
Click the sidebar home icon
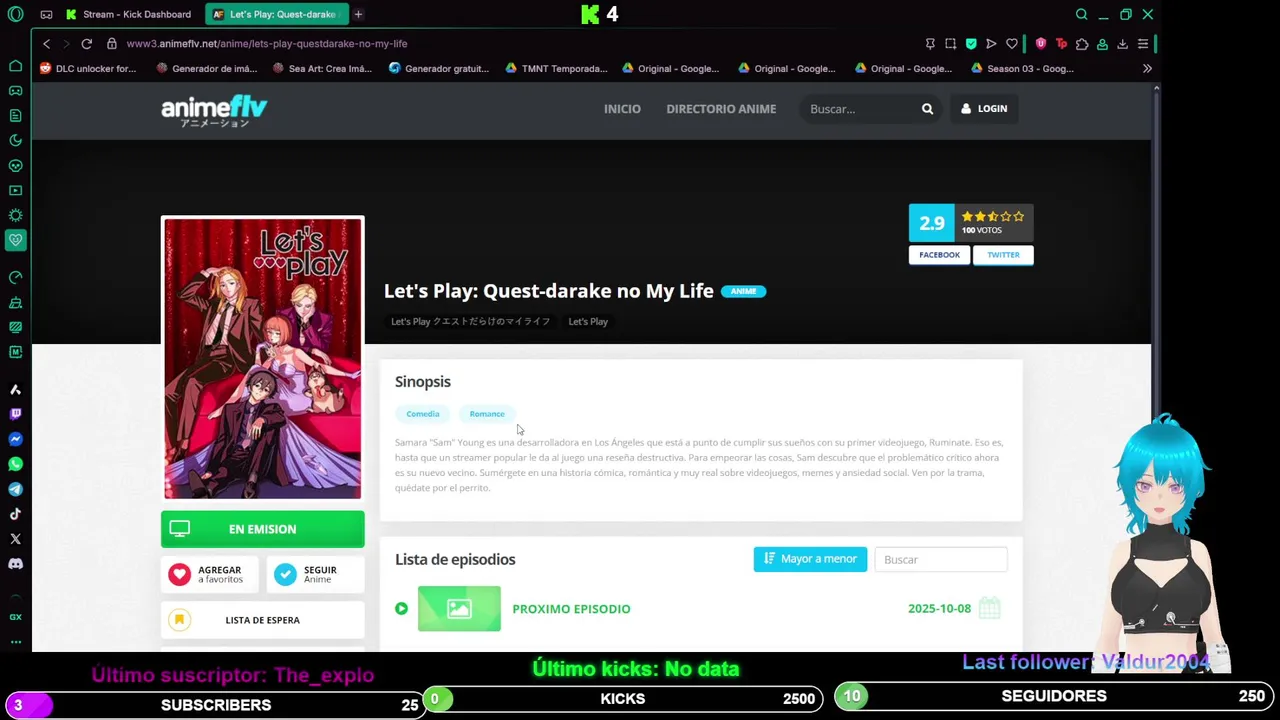[x=15, y=66]
